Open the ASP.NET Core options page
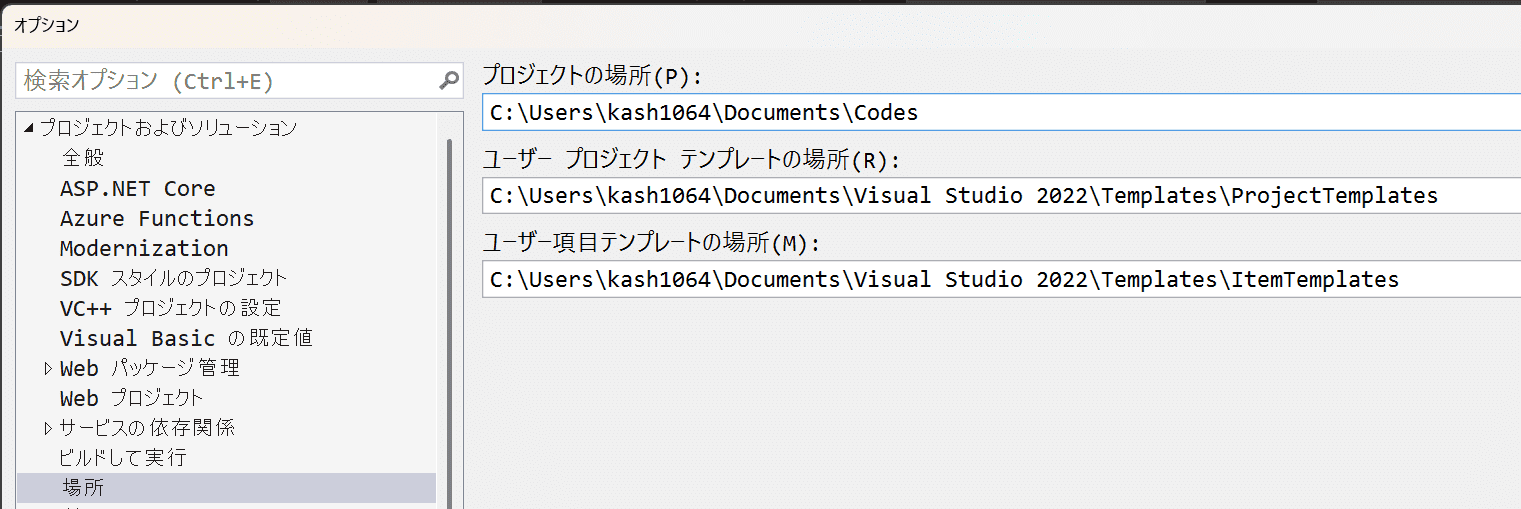Image resolution: width=1521 pixels, height=509 pixels. pyautogui.click(x=137, y=188)
